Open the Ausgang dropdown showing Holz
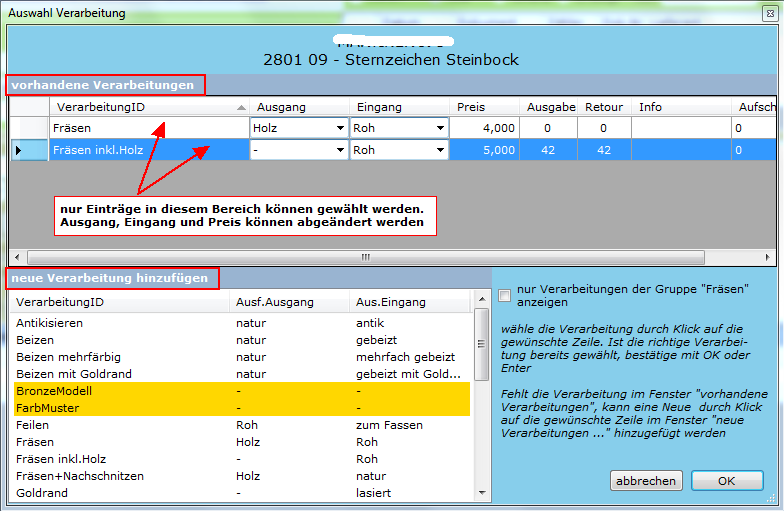 [x=340, y=128]
